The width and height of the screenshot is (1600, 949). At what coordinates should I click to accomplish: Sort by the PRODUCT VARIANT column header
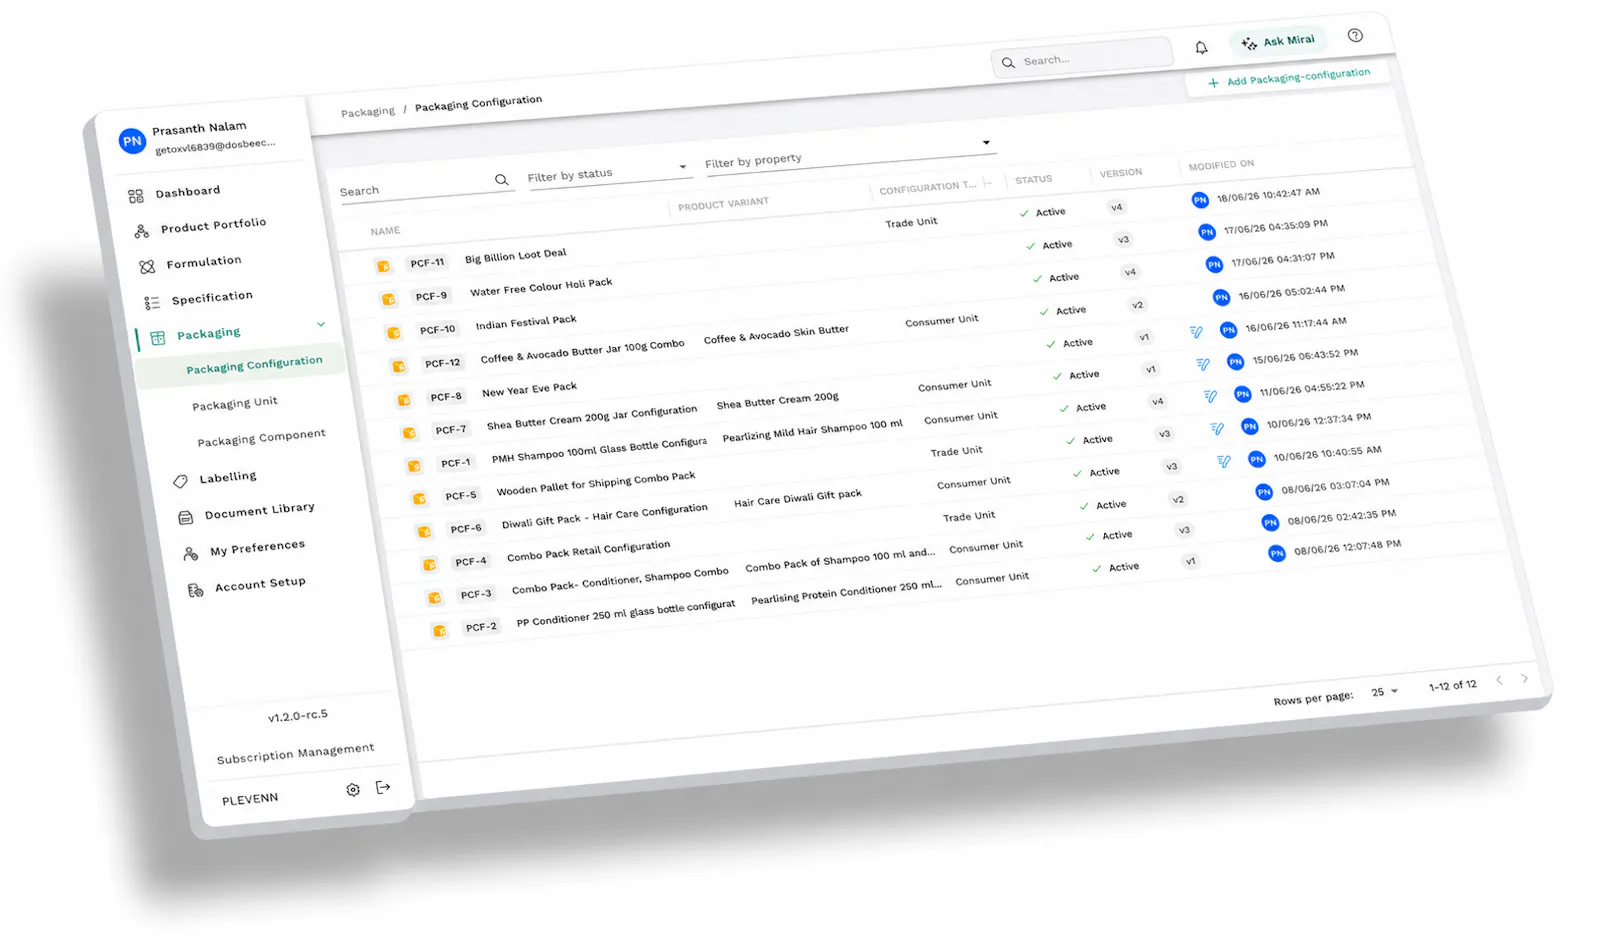point(723,204)
